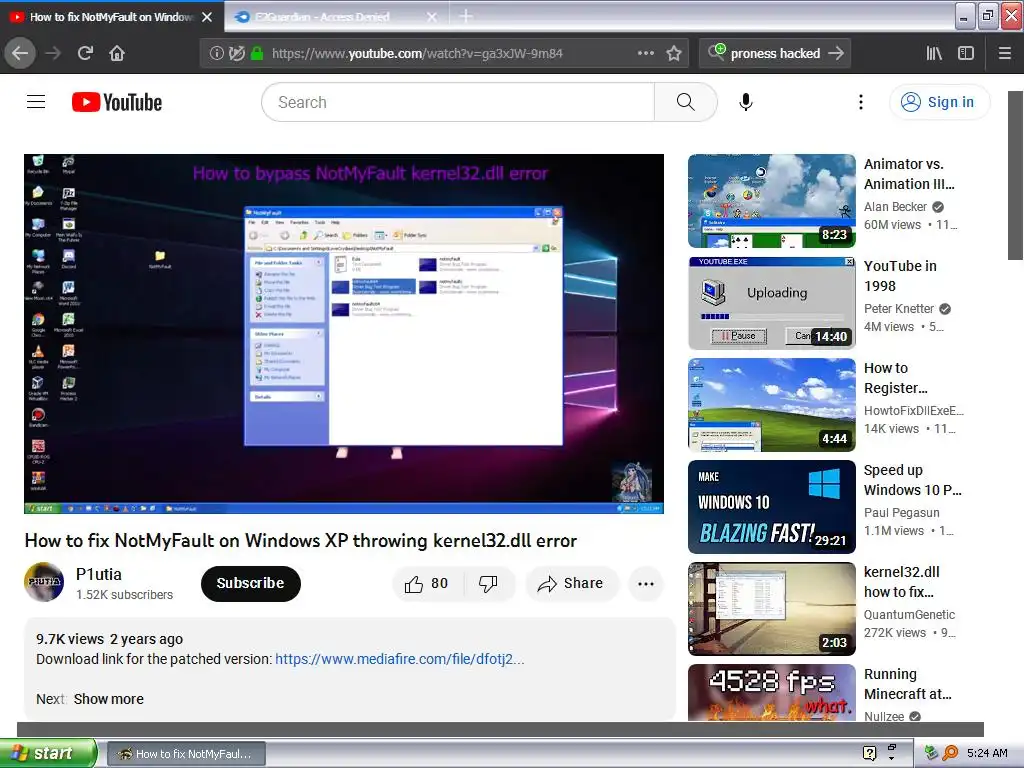Click channel name Alan Becker
The width and height of the screenshot is (1024, 768).
[x=895, y=207]
